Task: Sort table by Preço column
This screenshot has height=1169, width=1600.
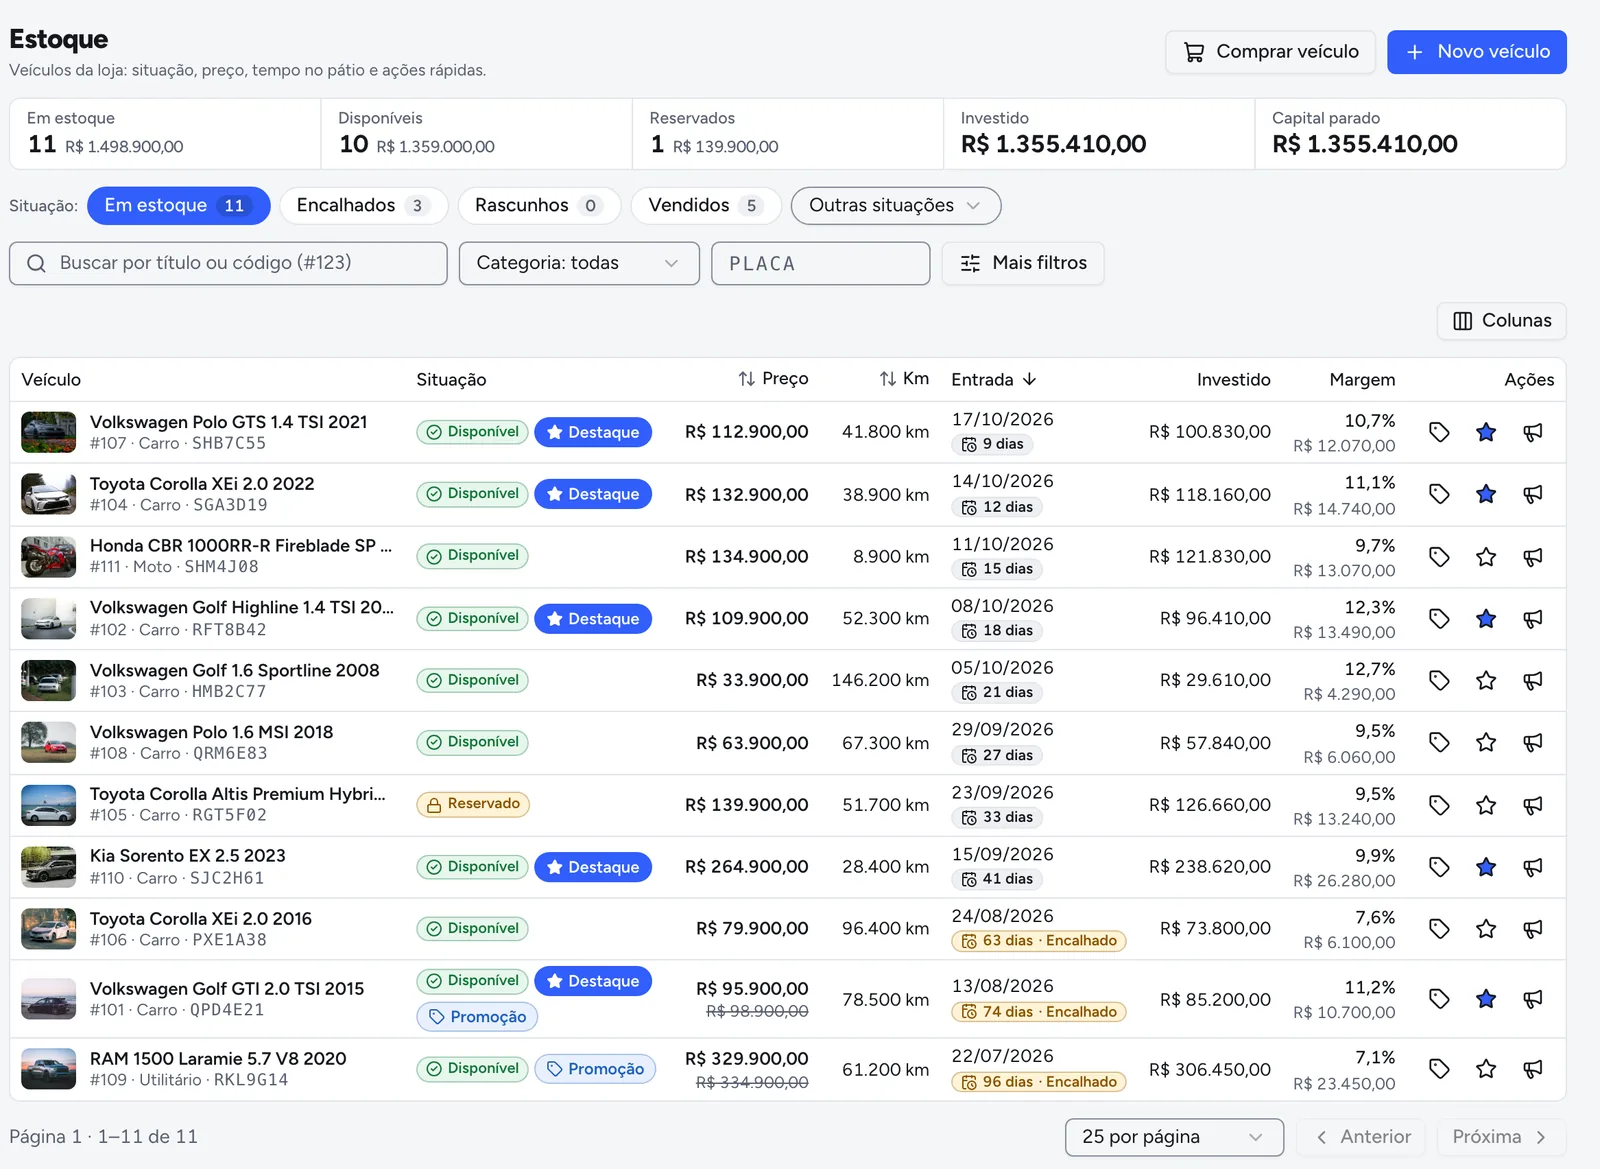Action: click(x=773, y=379)
